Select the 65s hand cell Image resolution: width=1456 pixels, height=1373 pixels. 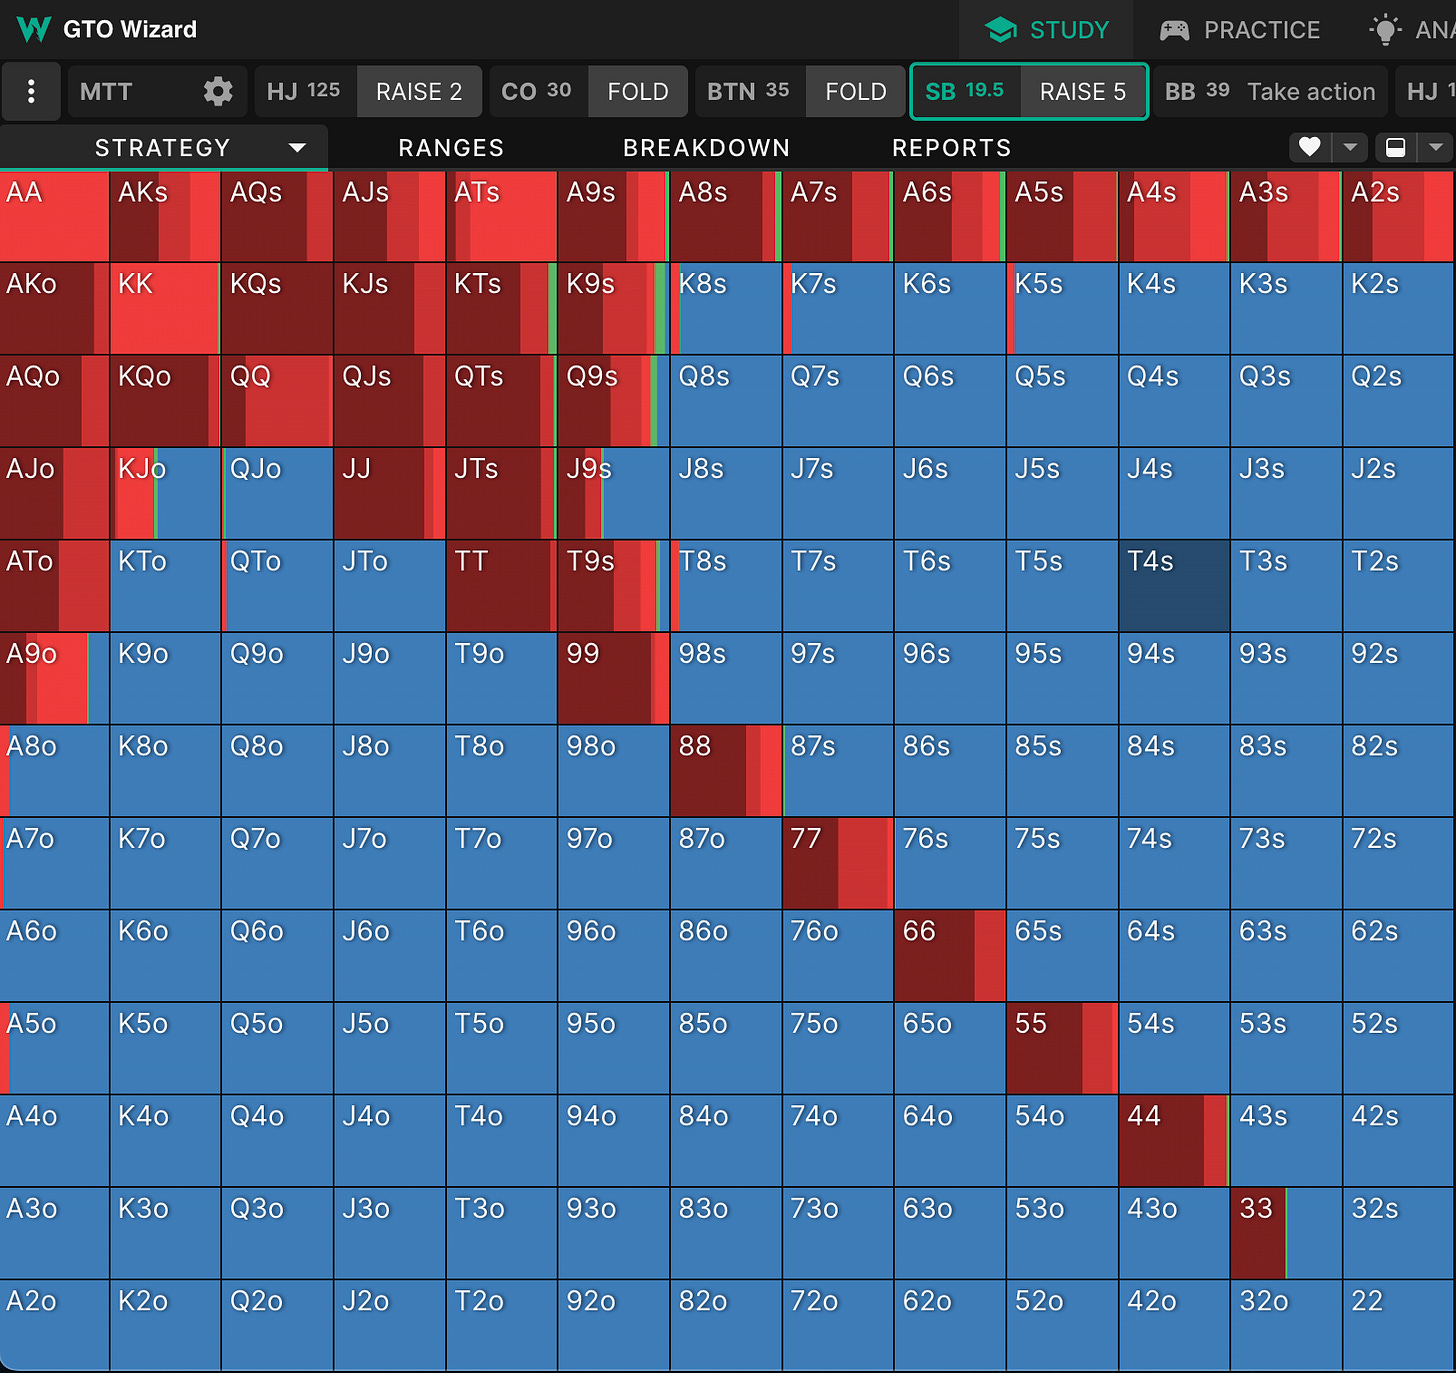click(x=1062, y=956)
